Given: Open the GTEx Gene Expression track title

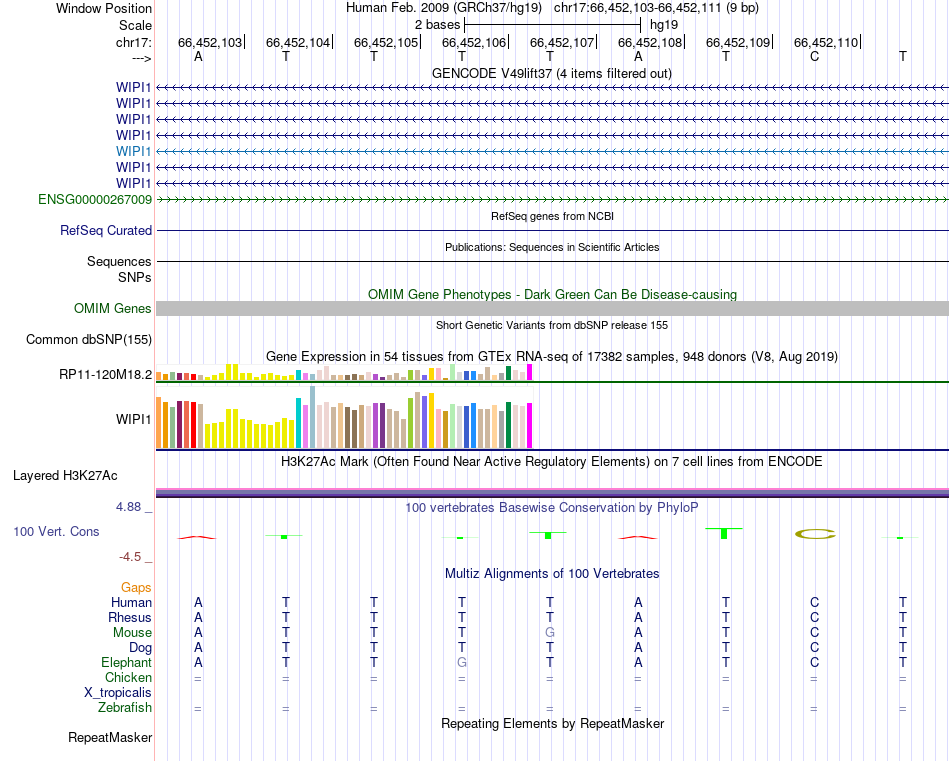Looking at the screenshot, I should click(x=552, y=356).
